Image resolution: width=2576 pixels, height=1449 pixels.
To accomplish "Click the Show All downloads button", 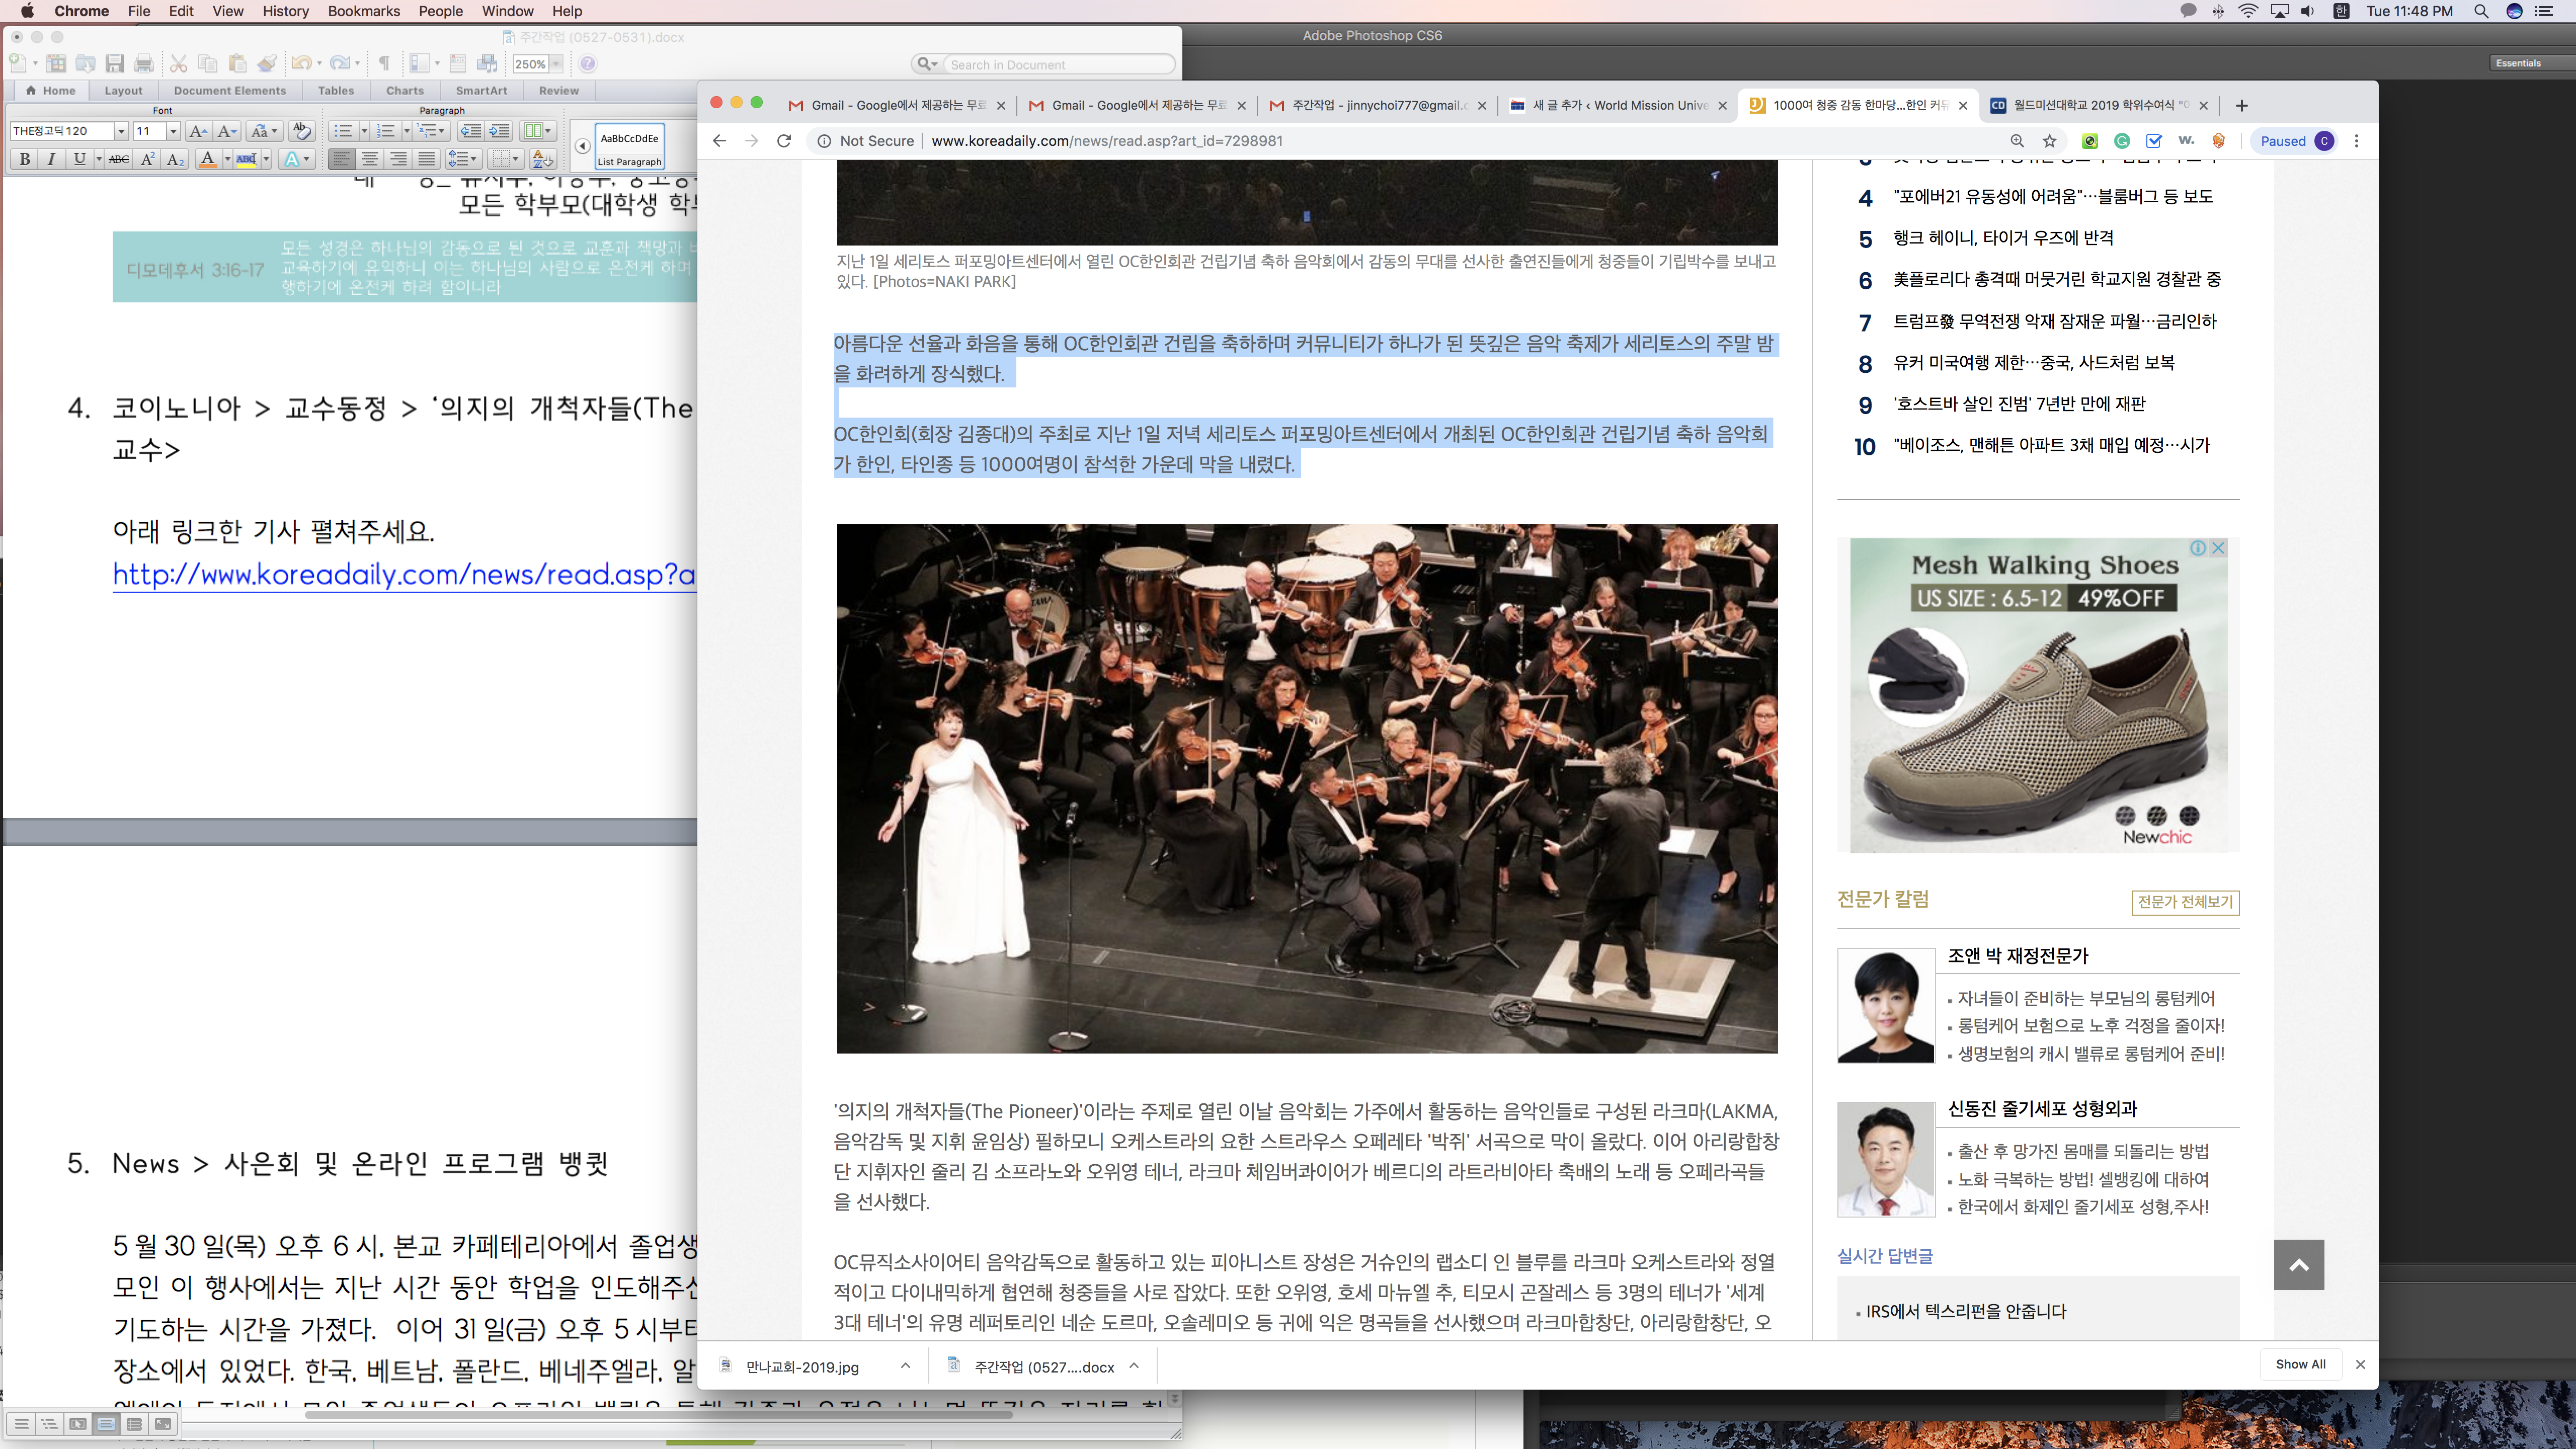I will 2300,1364.
